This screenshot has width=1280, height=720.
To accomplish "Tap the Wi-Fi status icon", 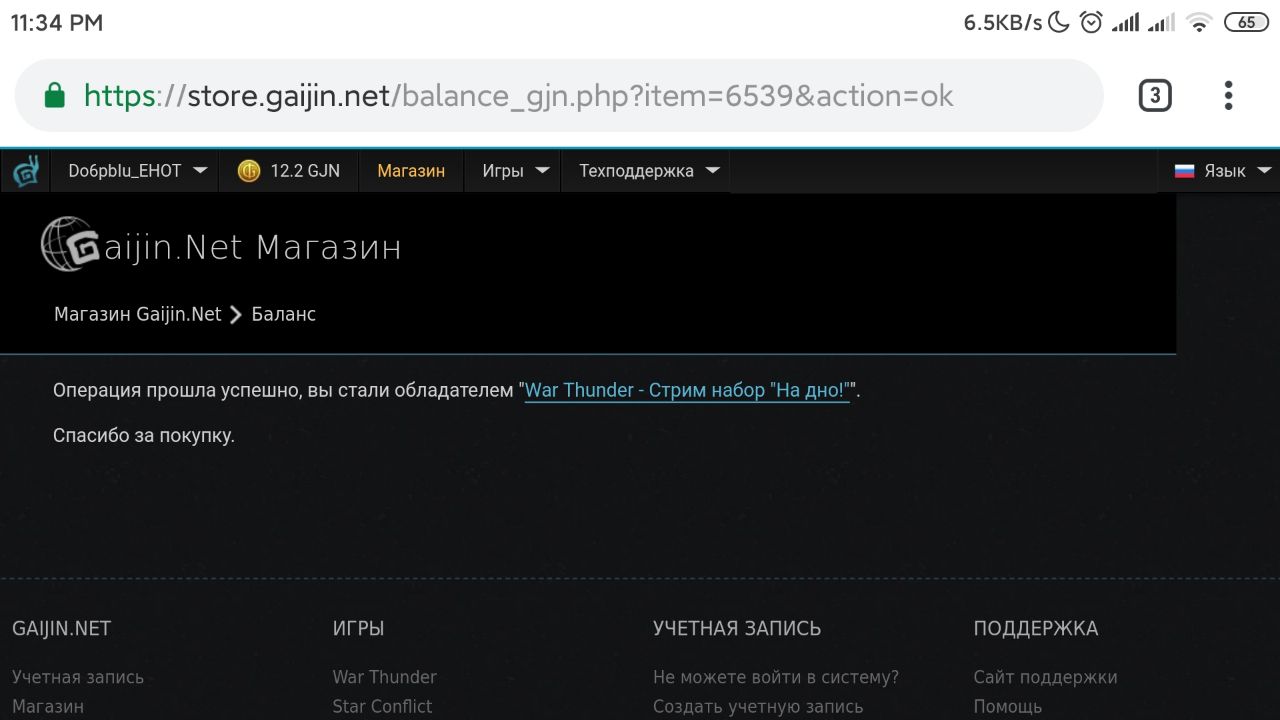I will coord(1198,22).
